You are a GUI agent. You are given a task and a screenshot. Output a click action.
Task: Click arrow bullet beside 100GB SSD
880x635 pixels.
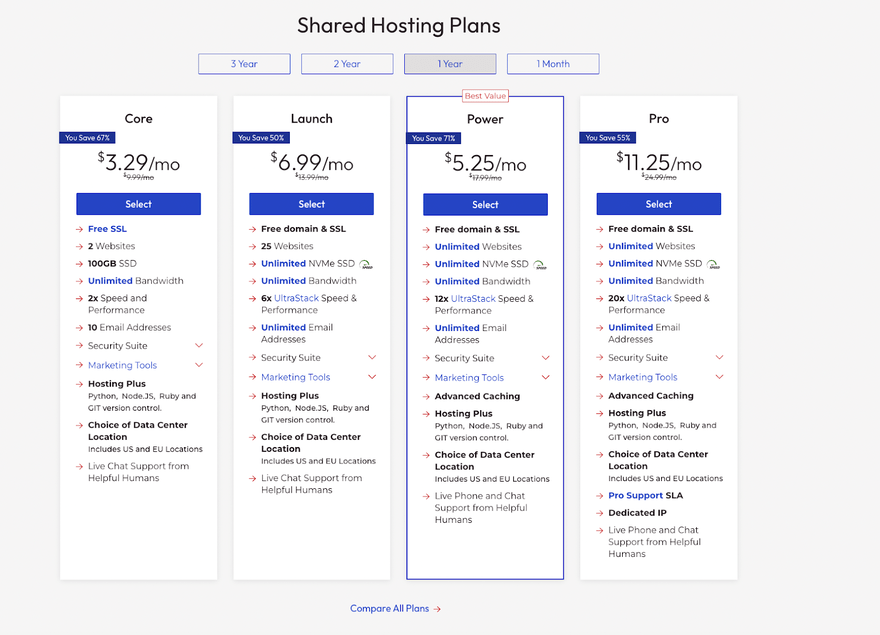coord(79,263)
